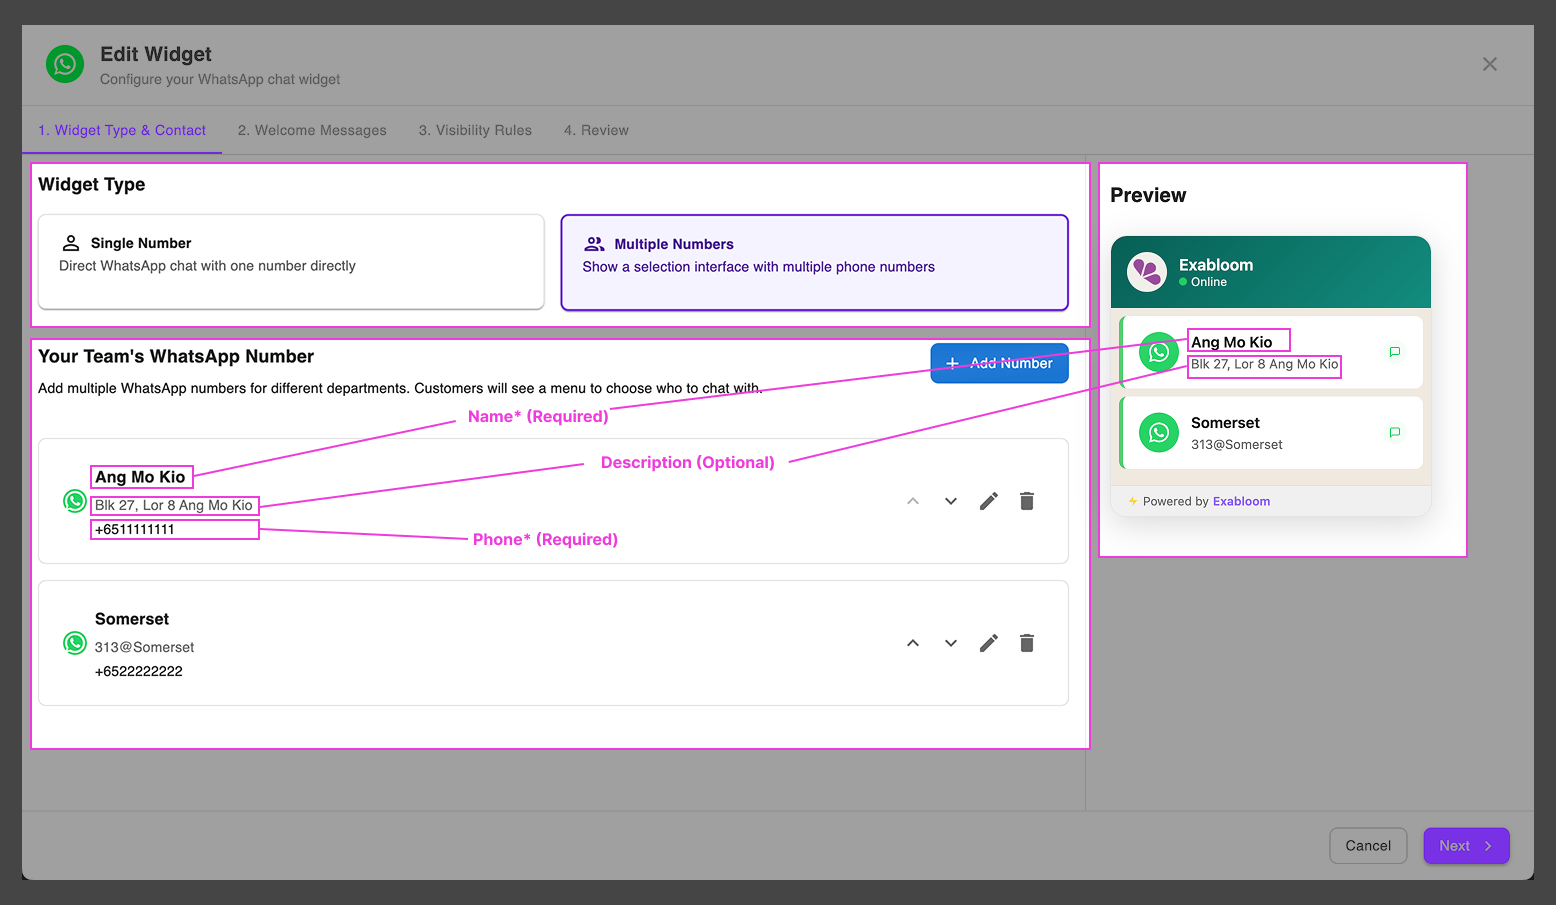
Task: Select the Single Number widget type
Action: 291,262
